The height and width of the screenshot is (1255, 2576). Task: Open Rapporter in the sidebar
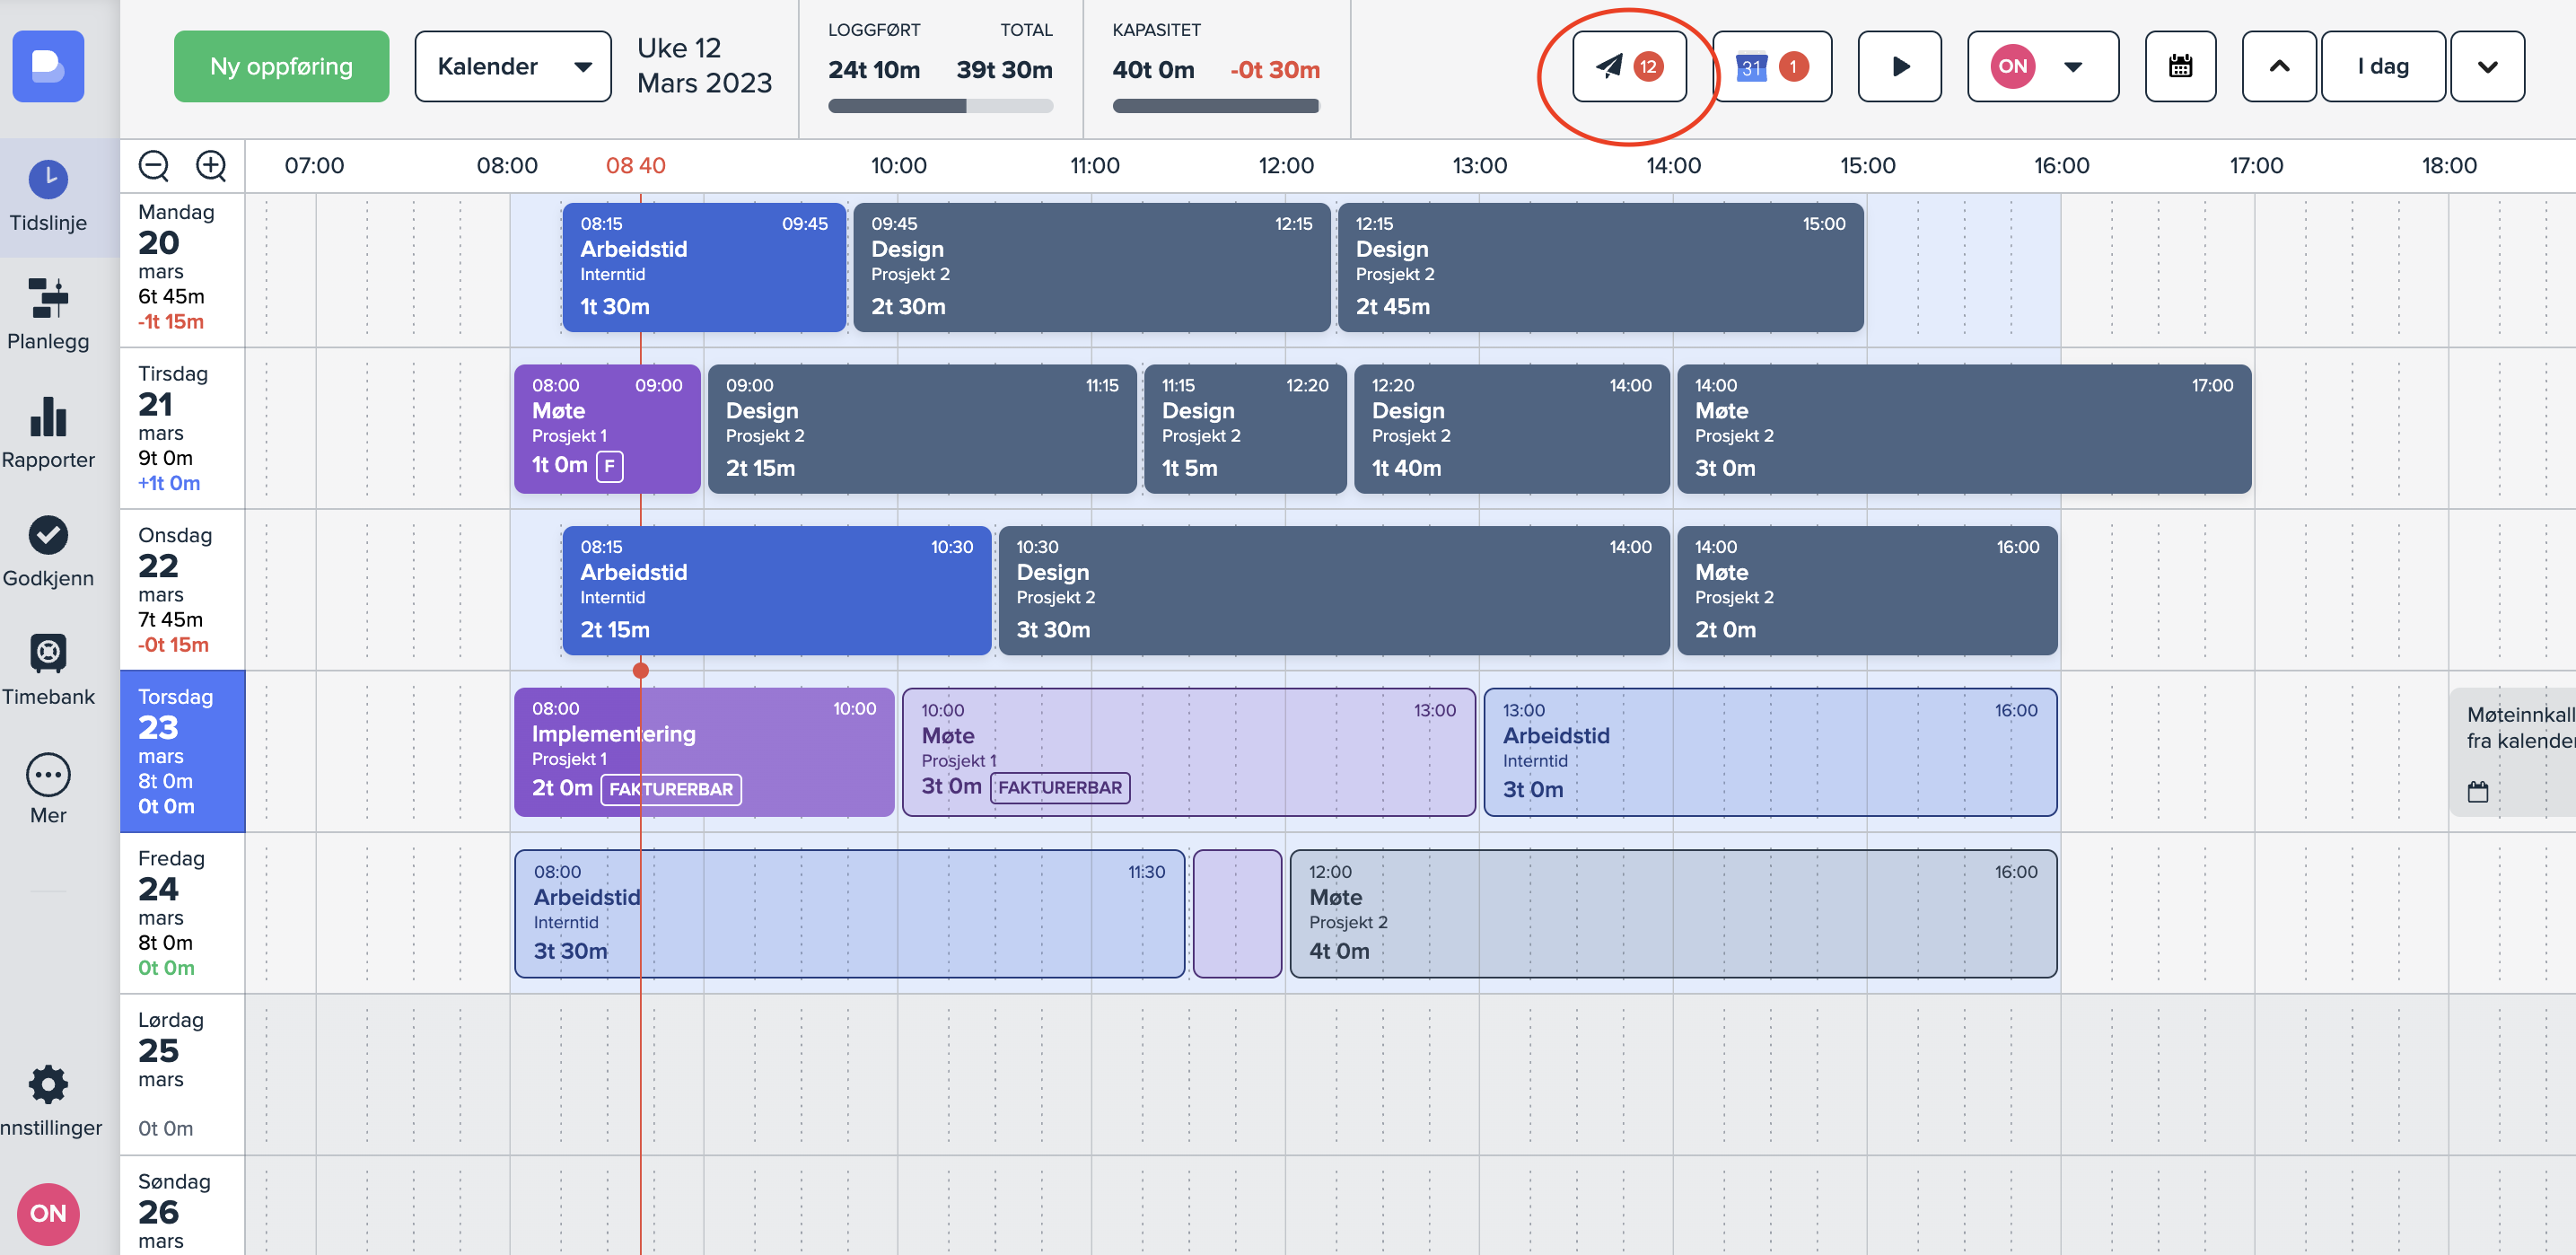(x=48, y=432)
